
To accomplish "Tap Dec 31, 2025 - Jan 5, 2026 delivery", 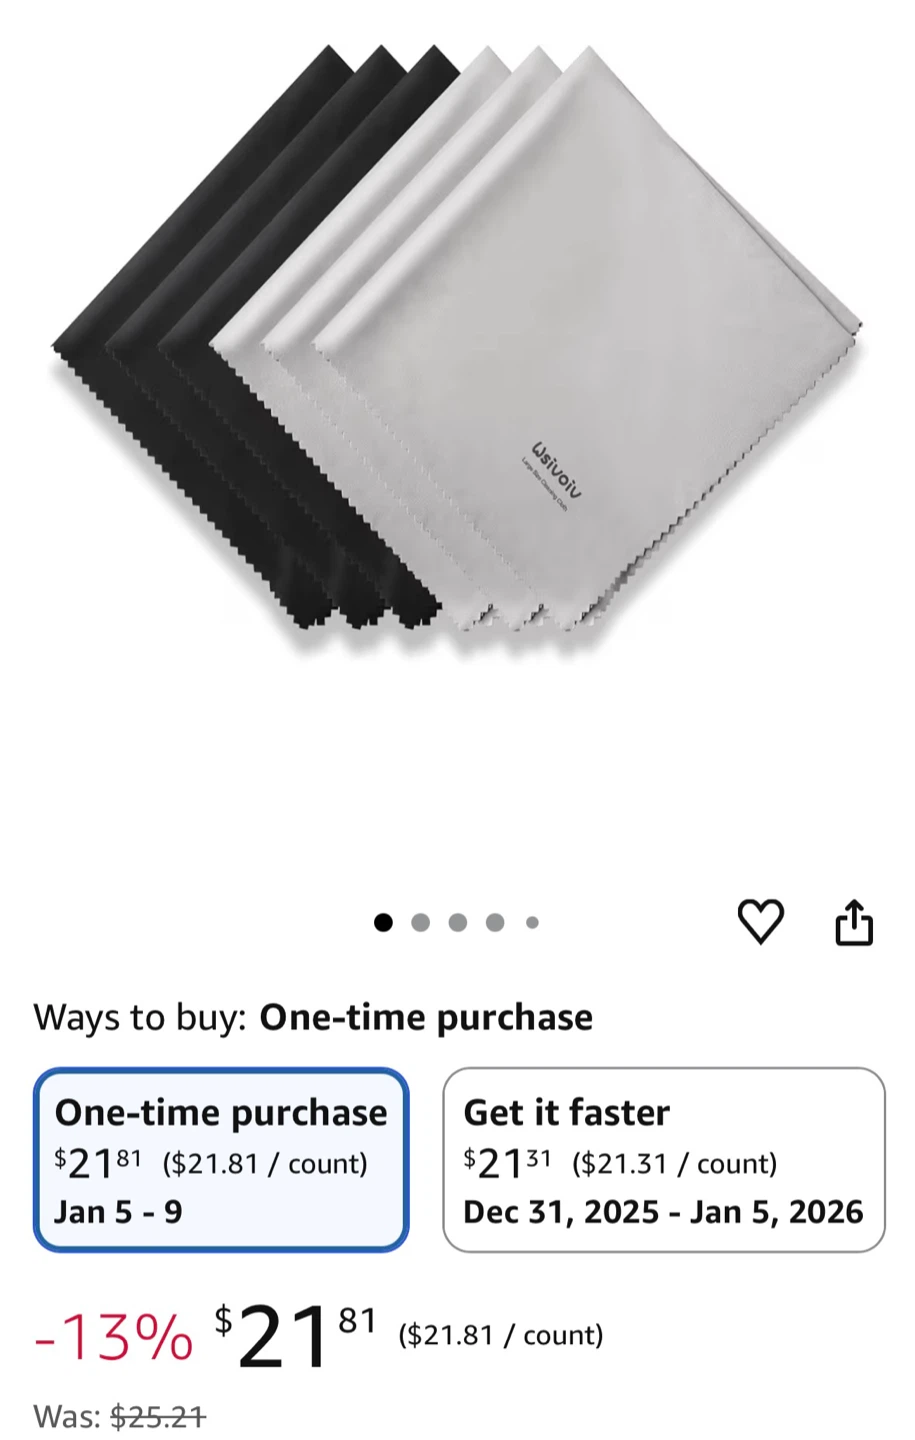I will (x=663, y=1212).
